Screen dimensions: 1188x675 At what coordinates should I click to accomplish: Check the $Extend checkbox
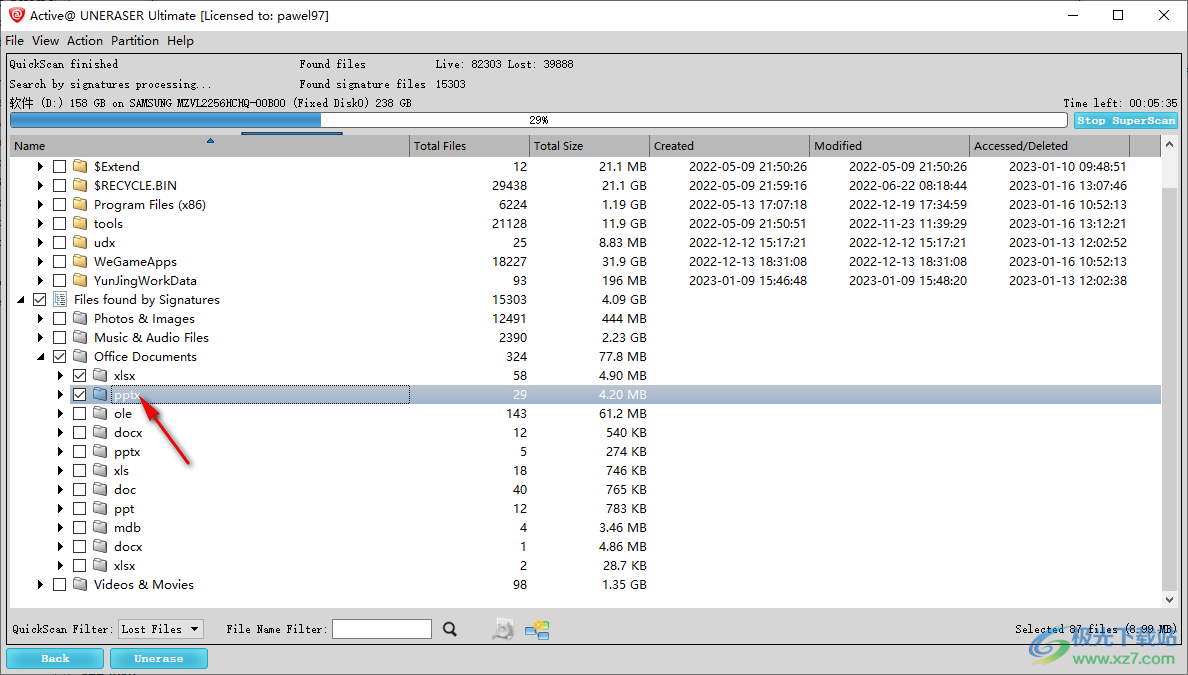pyautogui.click(x=60, y=166)
